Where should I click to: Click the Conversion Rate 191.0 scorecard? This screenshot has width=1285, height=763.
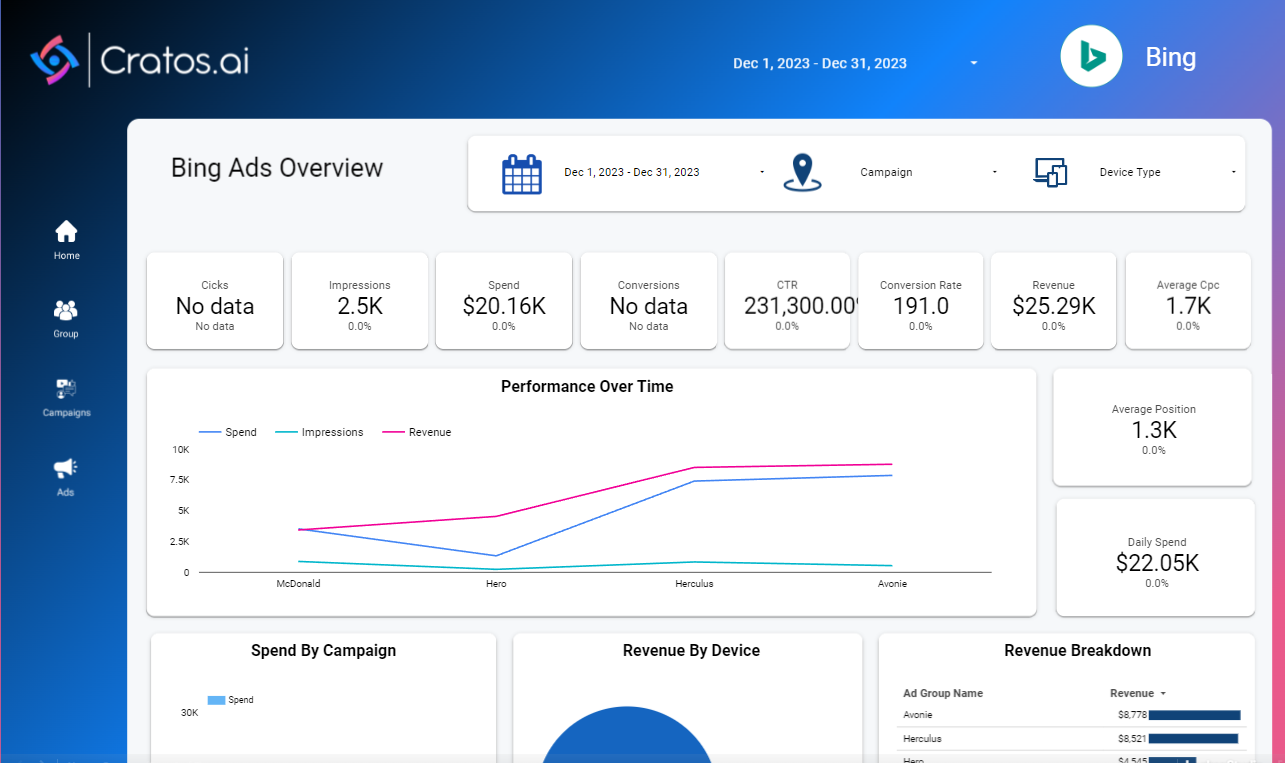coord(921,301)
